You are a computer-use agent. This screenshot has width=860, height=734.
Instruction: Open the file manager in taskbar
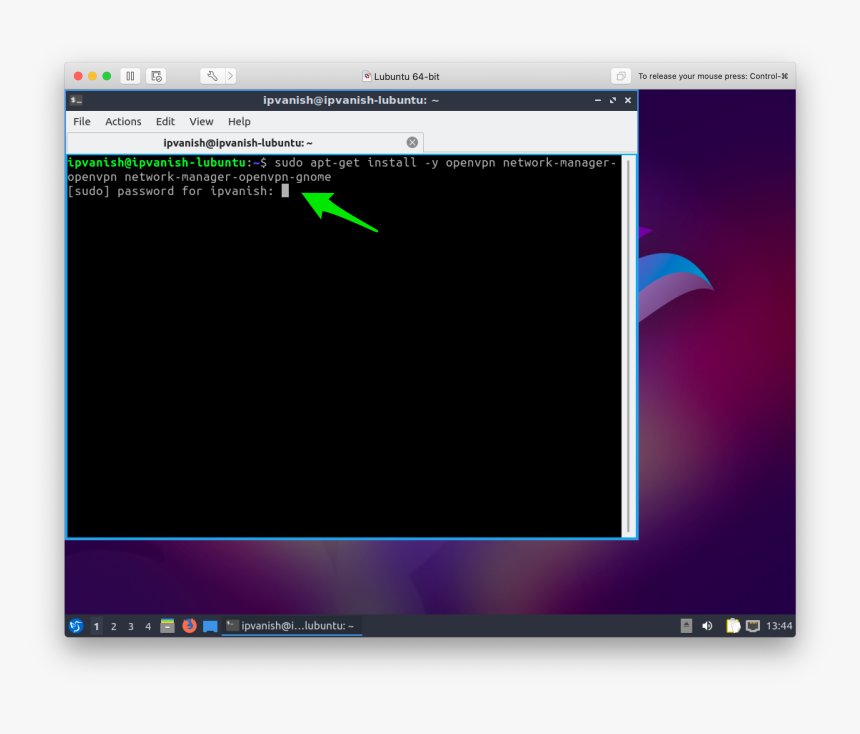(167, 626)
